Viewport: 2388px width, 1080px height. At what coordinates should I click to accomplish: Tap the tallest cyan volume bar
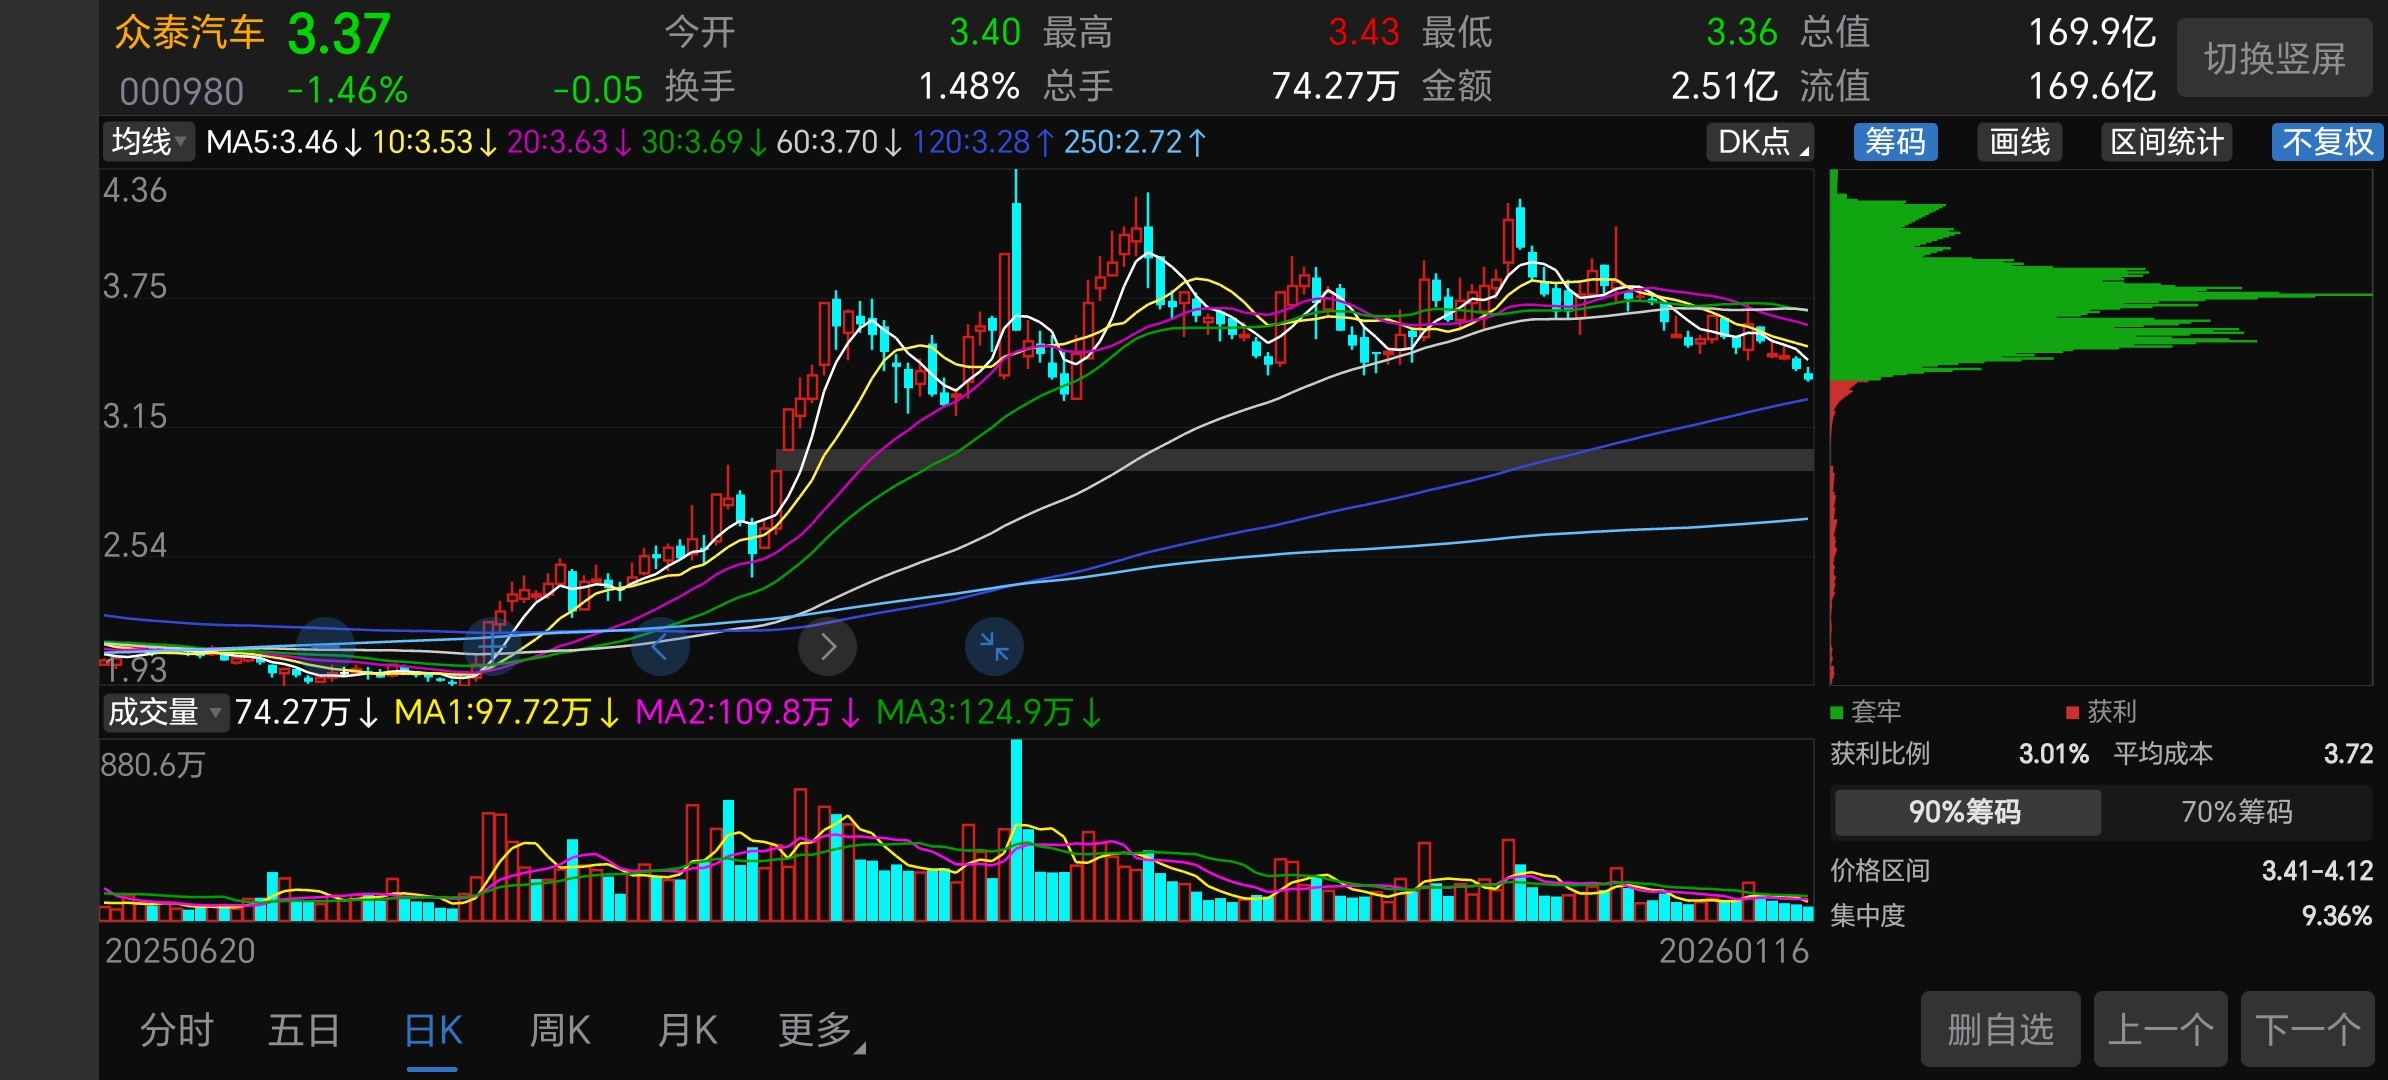pos(1016,830)
